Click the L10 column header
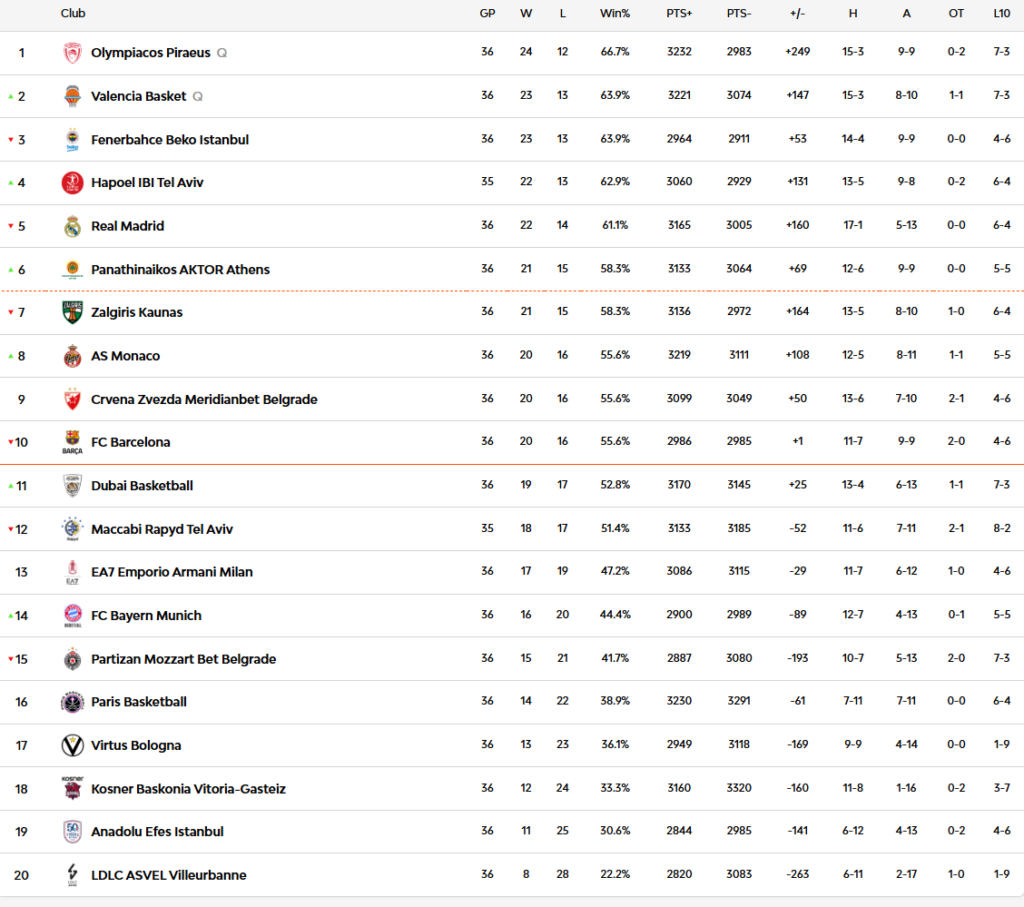The height and width of the screenshot is (907, 1024). click(1001, 13)
